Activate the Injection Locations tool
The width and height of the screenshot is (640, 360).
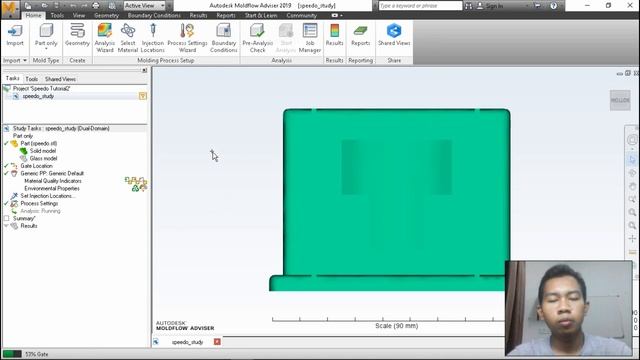153,38
